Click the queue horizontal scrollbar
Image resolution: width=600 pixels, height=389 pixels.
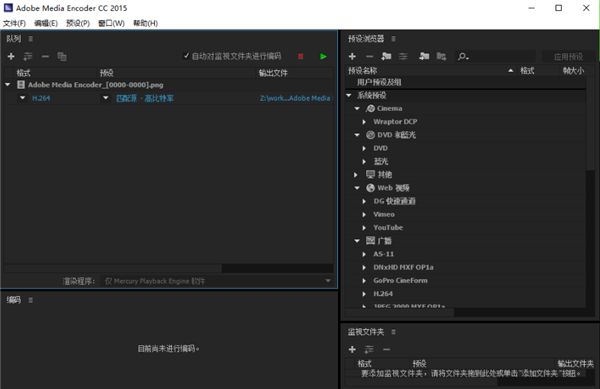(113, 268)
